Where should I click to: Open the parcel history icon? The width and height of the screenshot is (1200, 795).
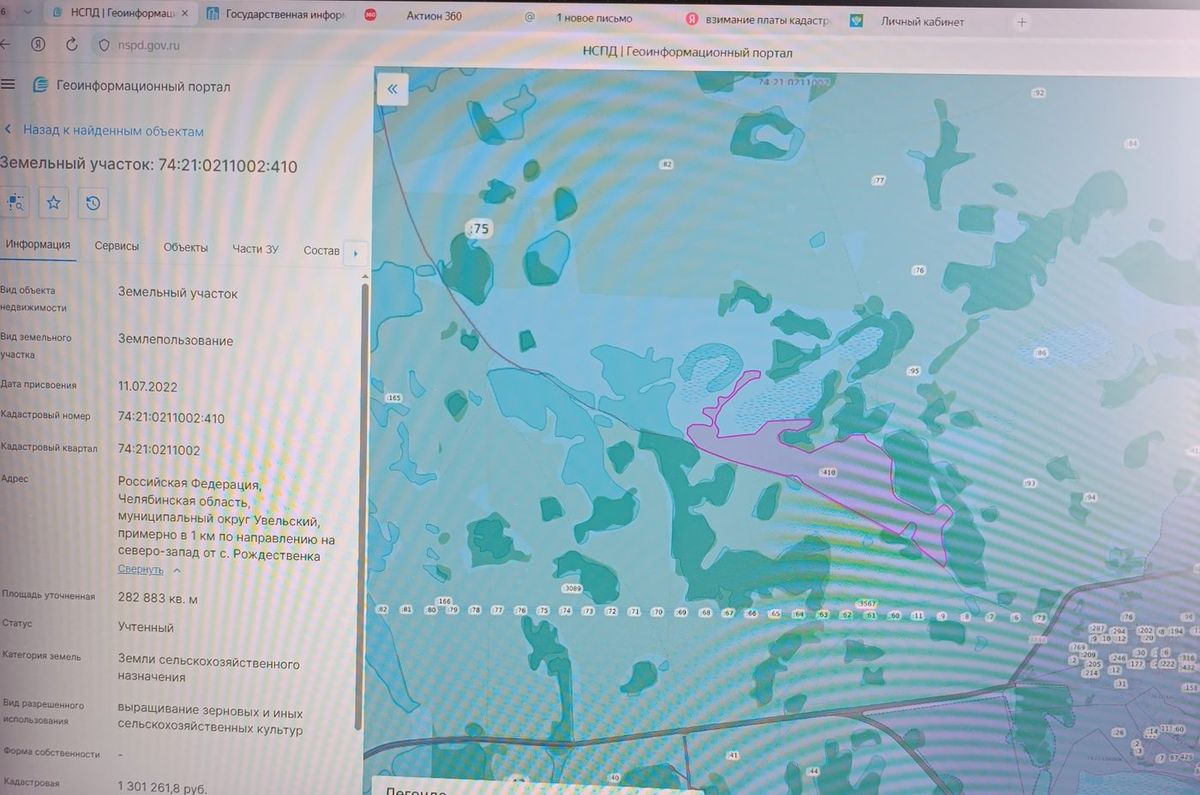[93, 203]
